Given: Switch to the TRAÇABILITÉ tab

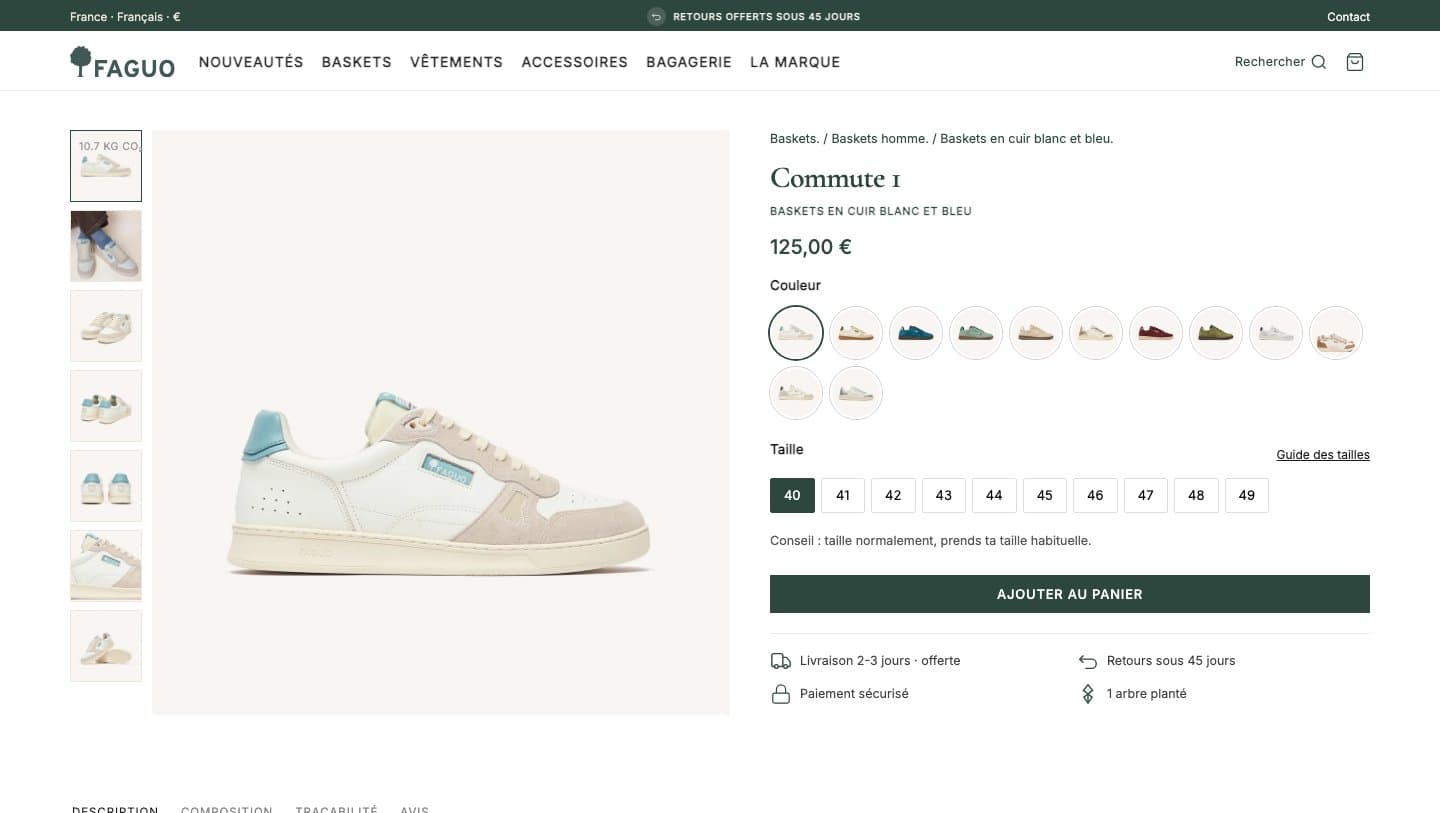Looking at the screenshot, I should [337, 809].
